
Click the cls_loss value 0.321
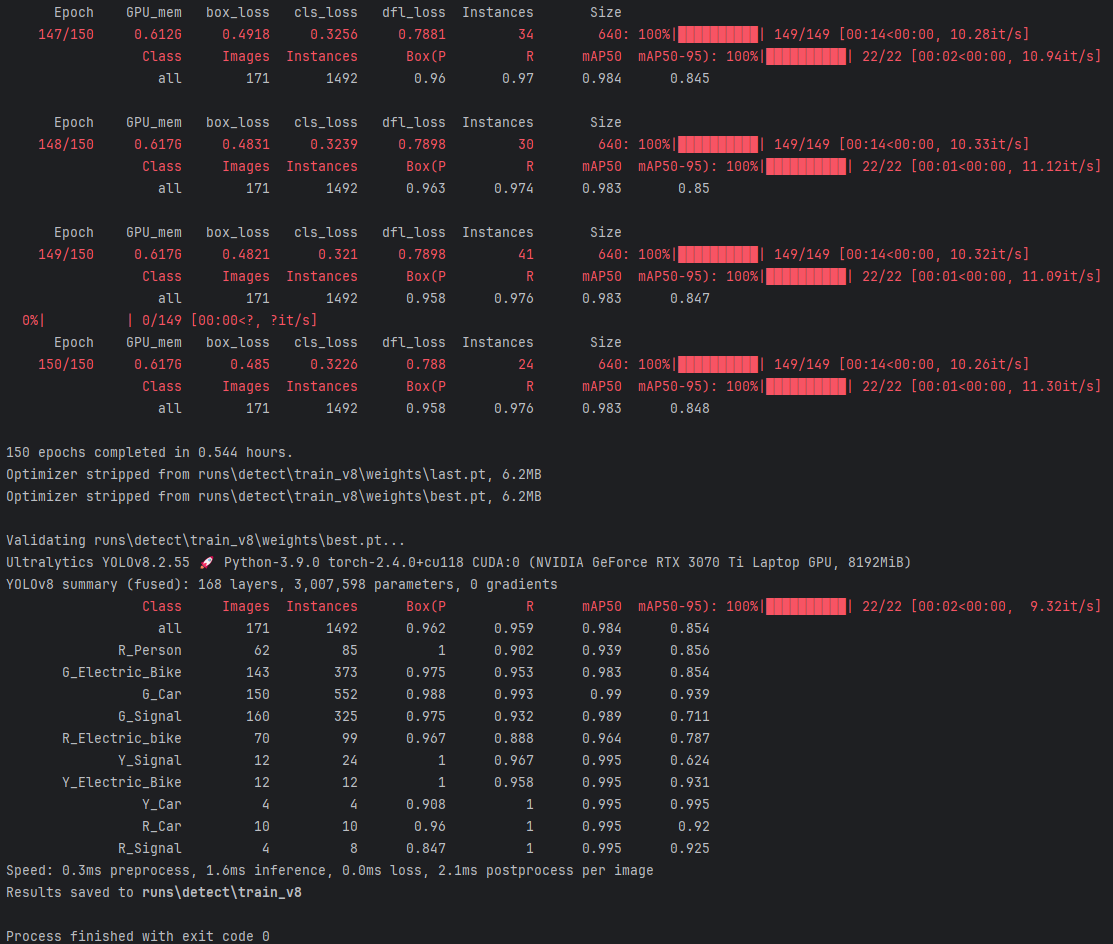(338, 254)
